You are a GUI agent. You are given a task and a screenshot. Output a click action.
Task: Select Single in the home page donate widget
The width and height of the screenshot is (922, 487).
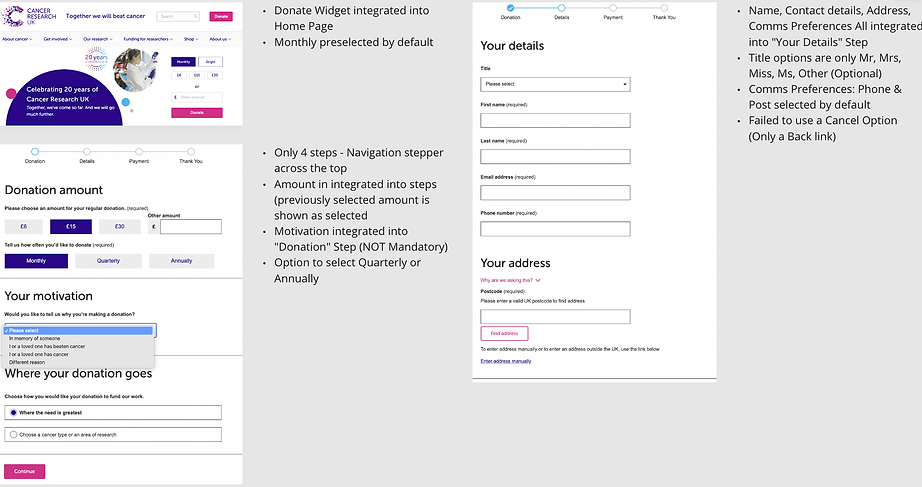[211, 62]
